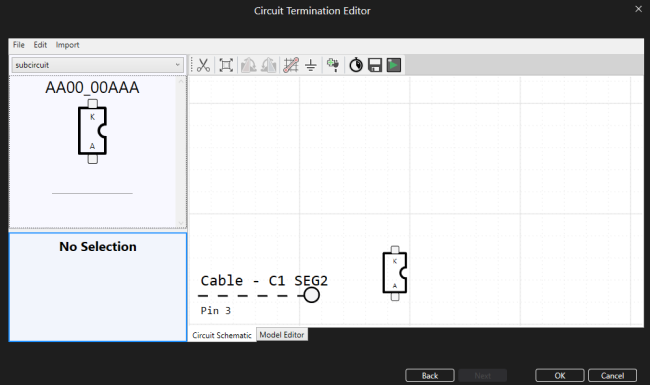Click the add plug/port icon

[x=333, y=65]
